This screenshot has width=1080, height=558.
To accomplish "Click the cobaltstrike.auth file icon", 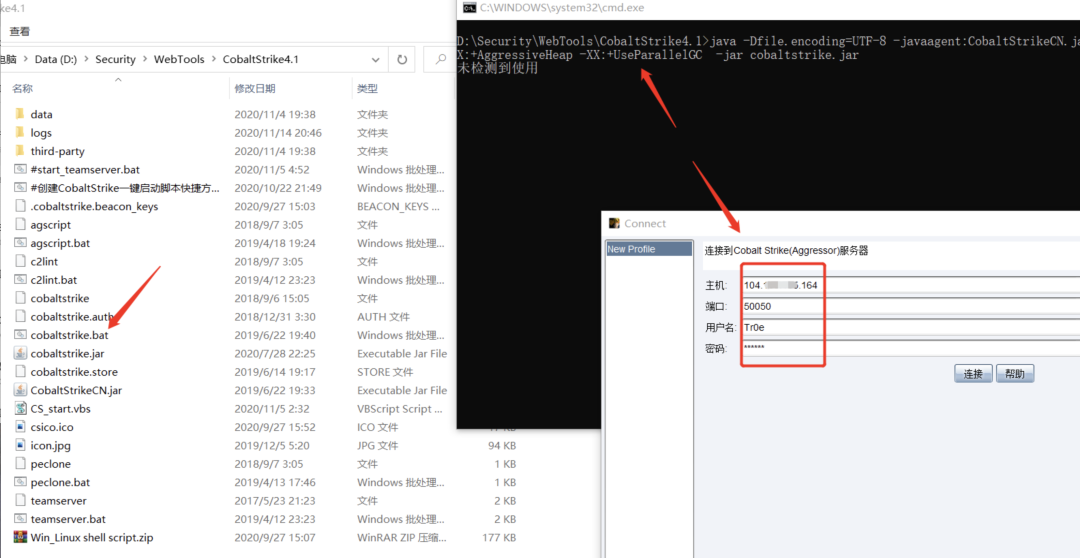I will tap(20, 317).
